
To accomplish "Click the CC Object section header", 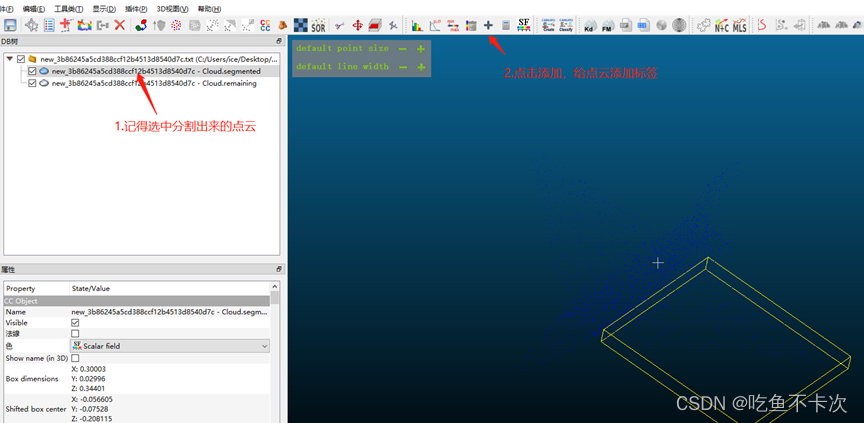I will 137,301.
